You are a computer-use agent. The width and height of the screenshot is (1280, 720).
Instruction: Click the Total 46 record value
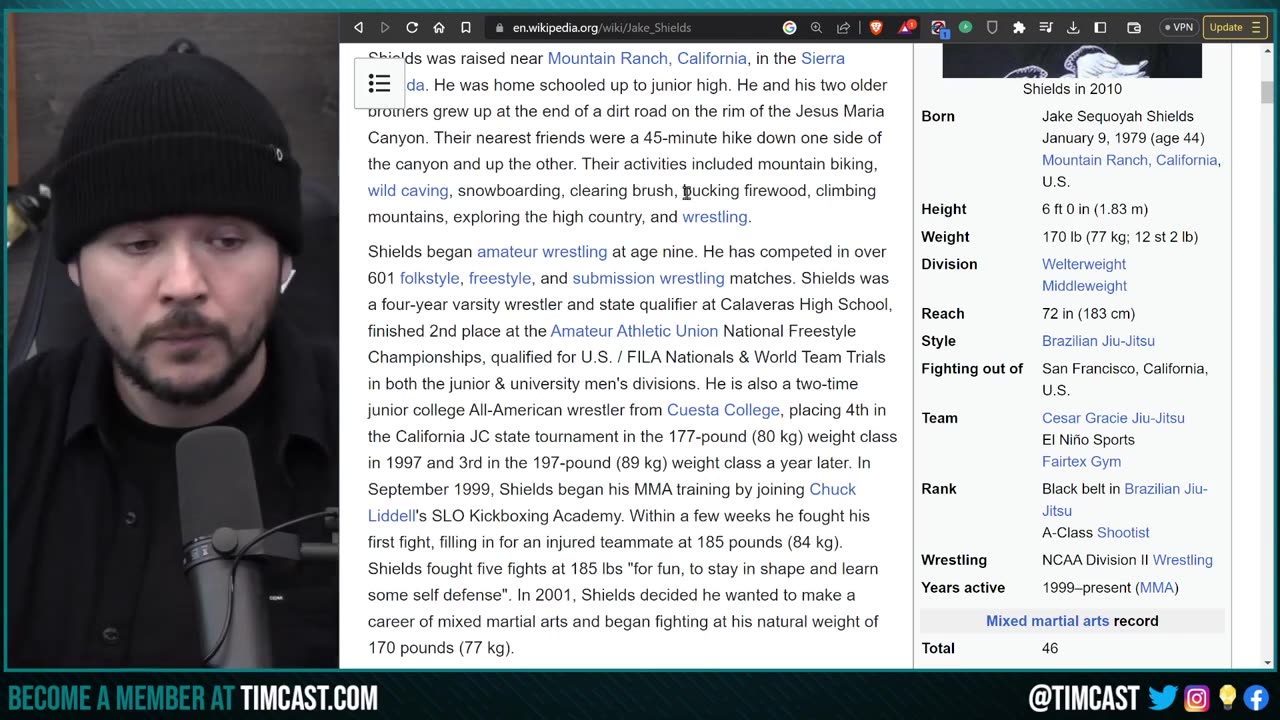click(1050, 648)
